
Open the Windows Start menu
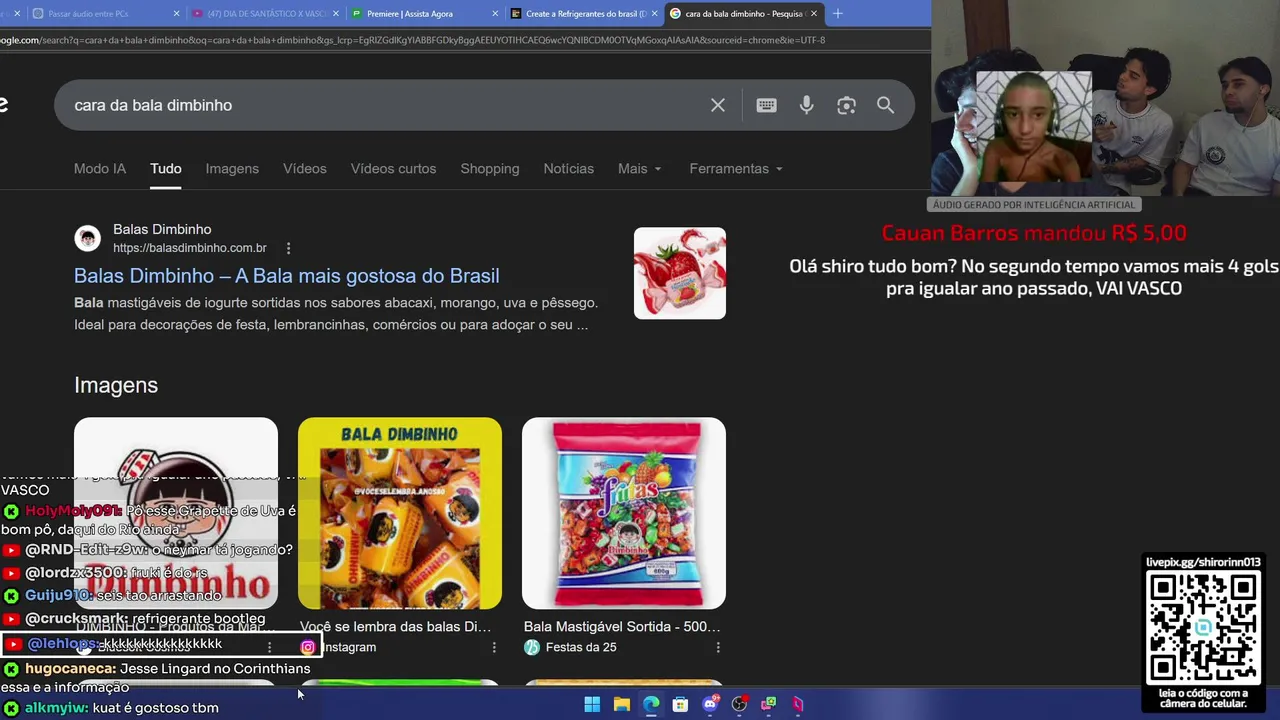pyautogui.click(x=592, y=704)
